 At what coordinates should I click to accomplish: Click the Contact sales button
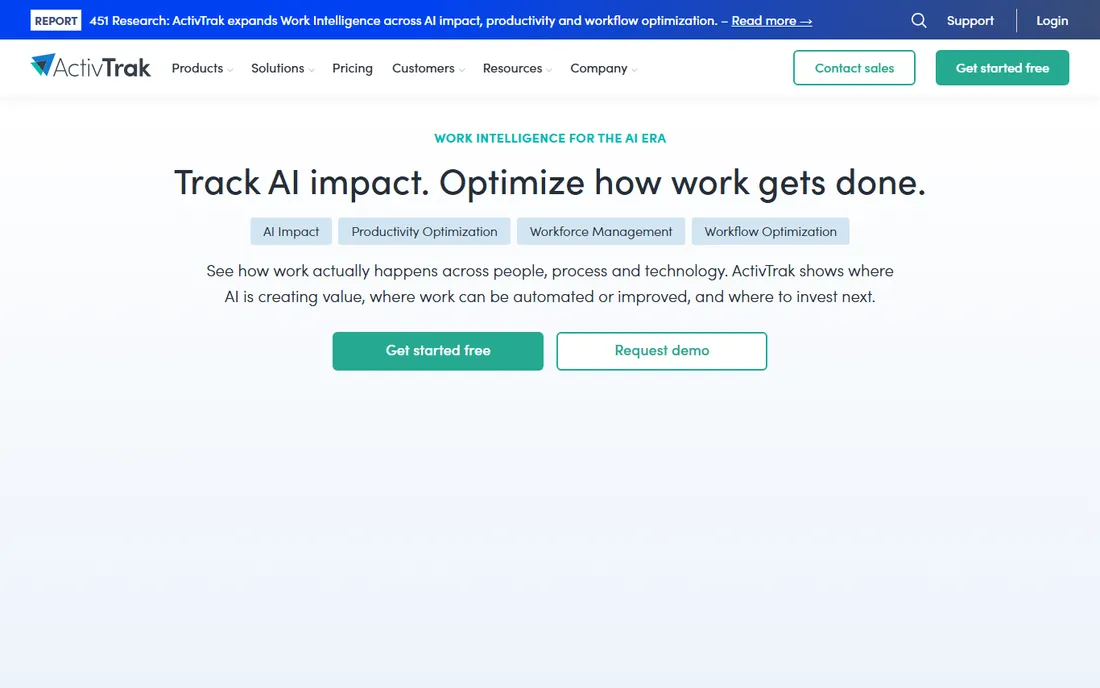tap(854, 68)
